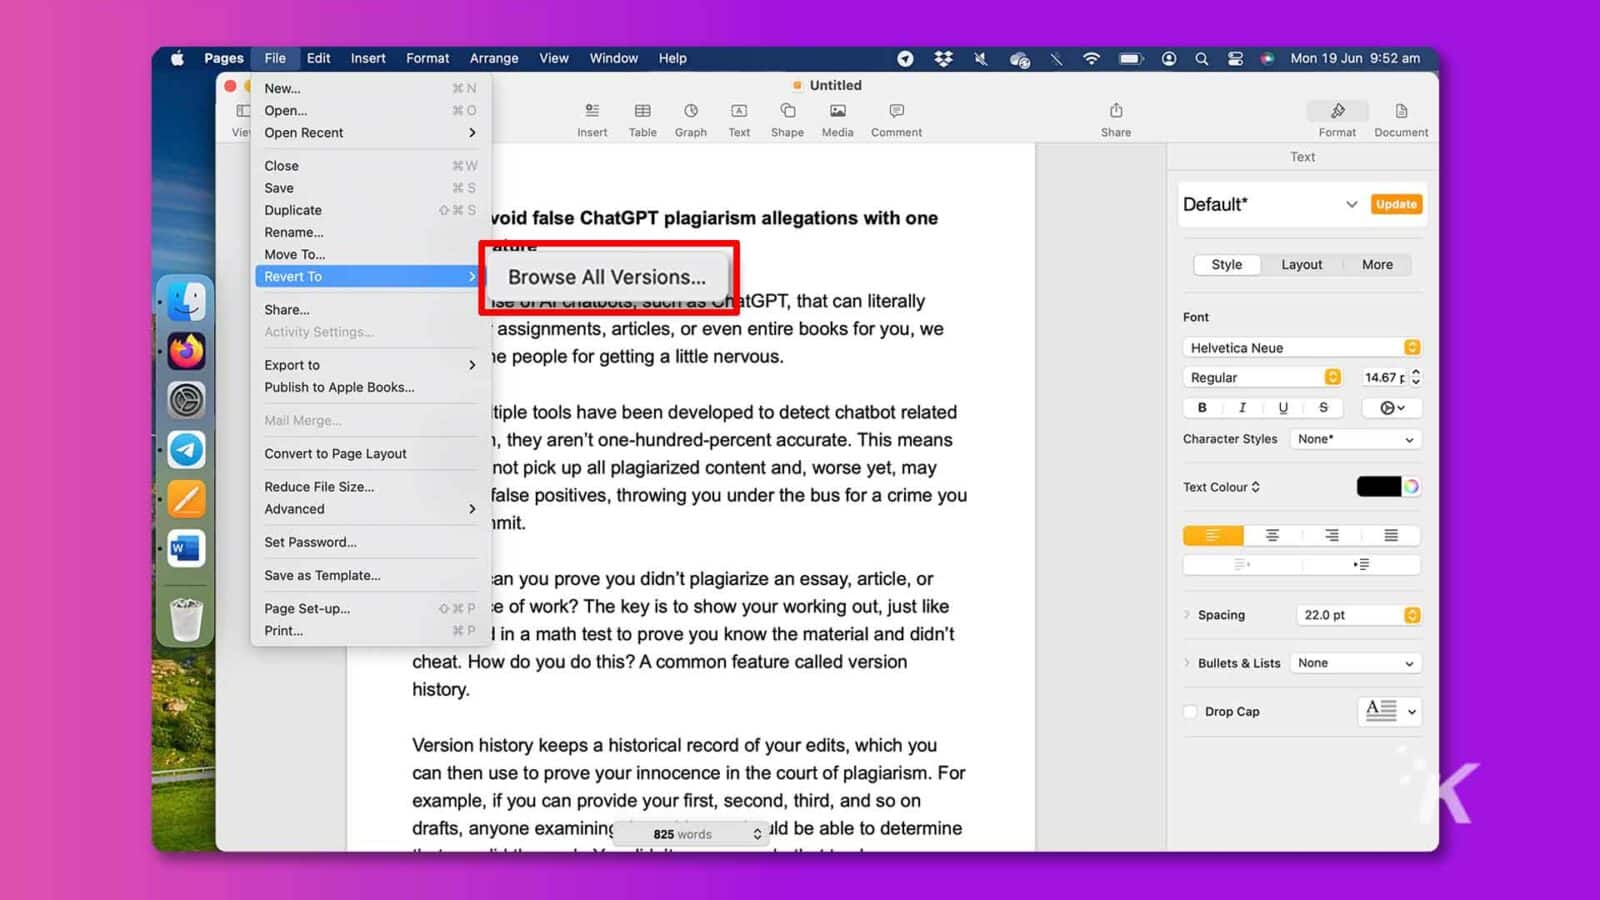
Task: Open the Media toolbar icon
Action: tap(837, 111)
